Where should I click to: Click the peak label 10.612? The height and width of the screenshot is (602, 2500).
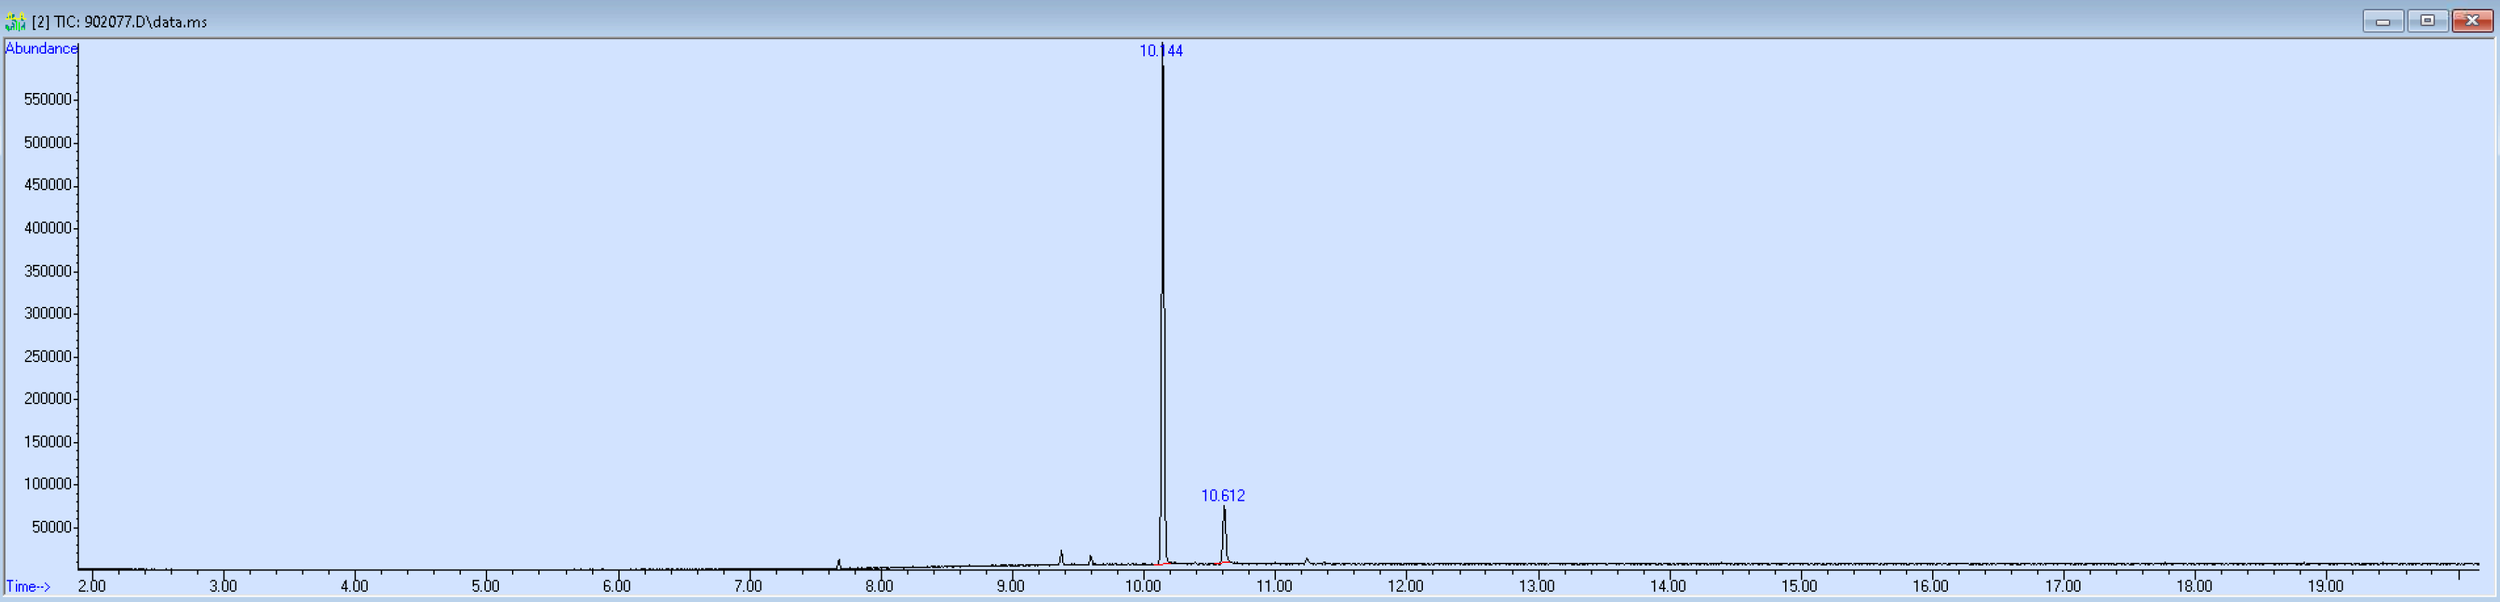[x=1223, y=496]
